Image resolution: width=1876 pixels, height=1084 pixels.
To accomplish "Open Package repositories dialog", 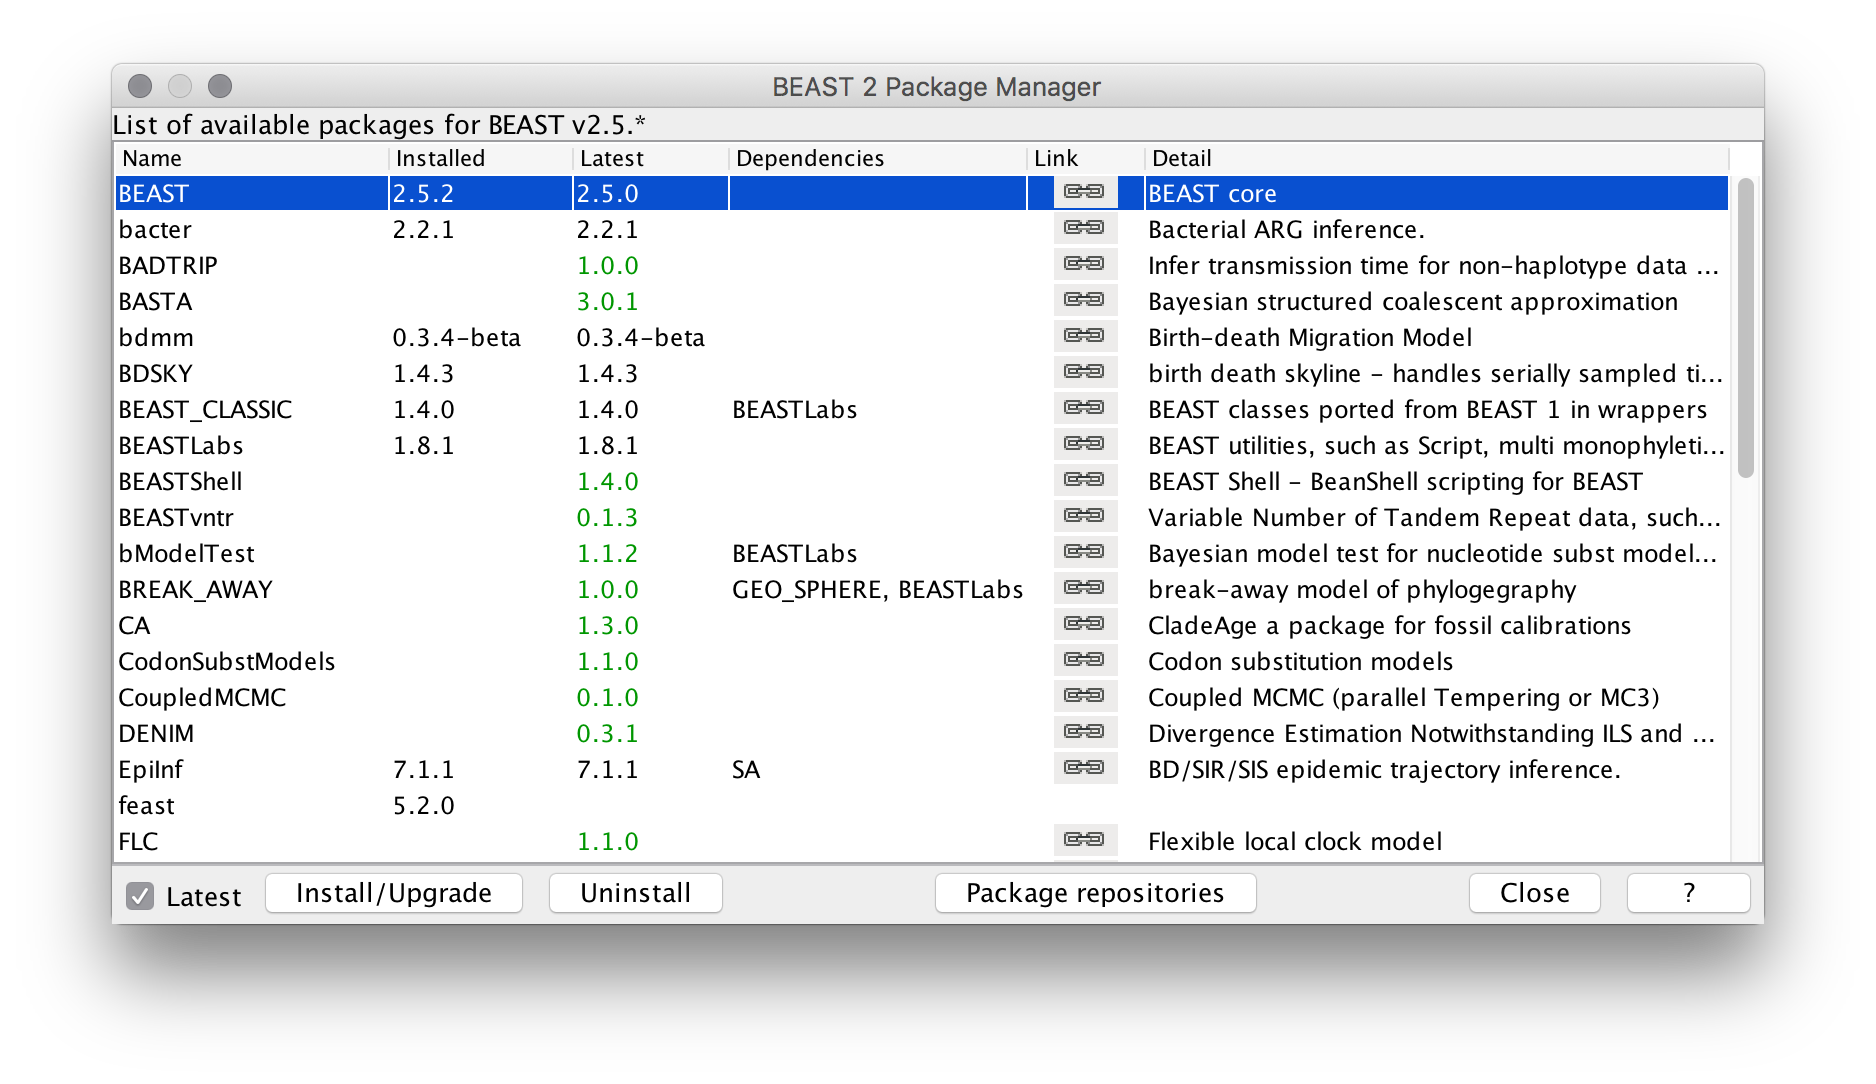I will [1095, 893].
